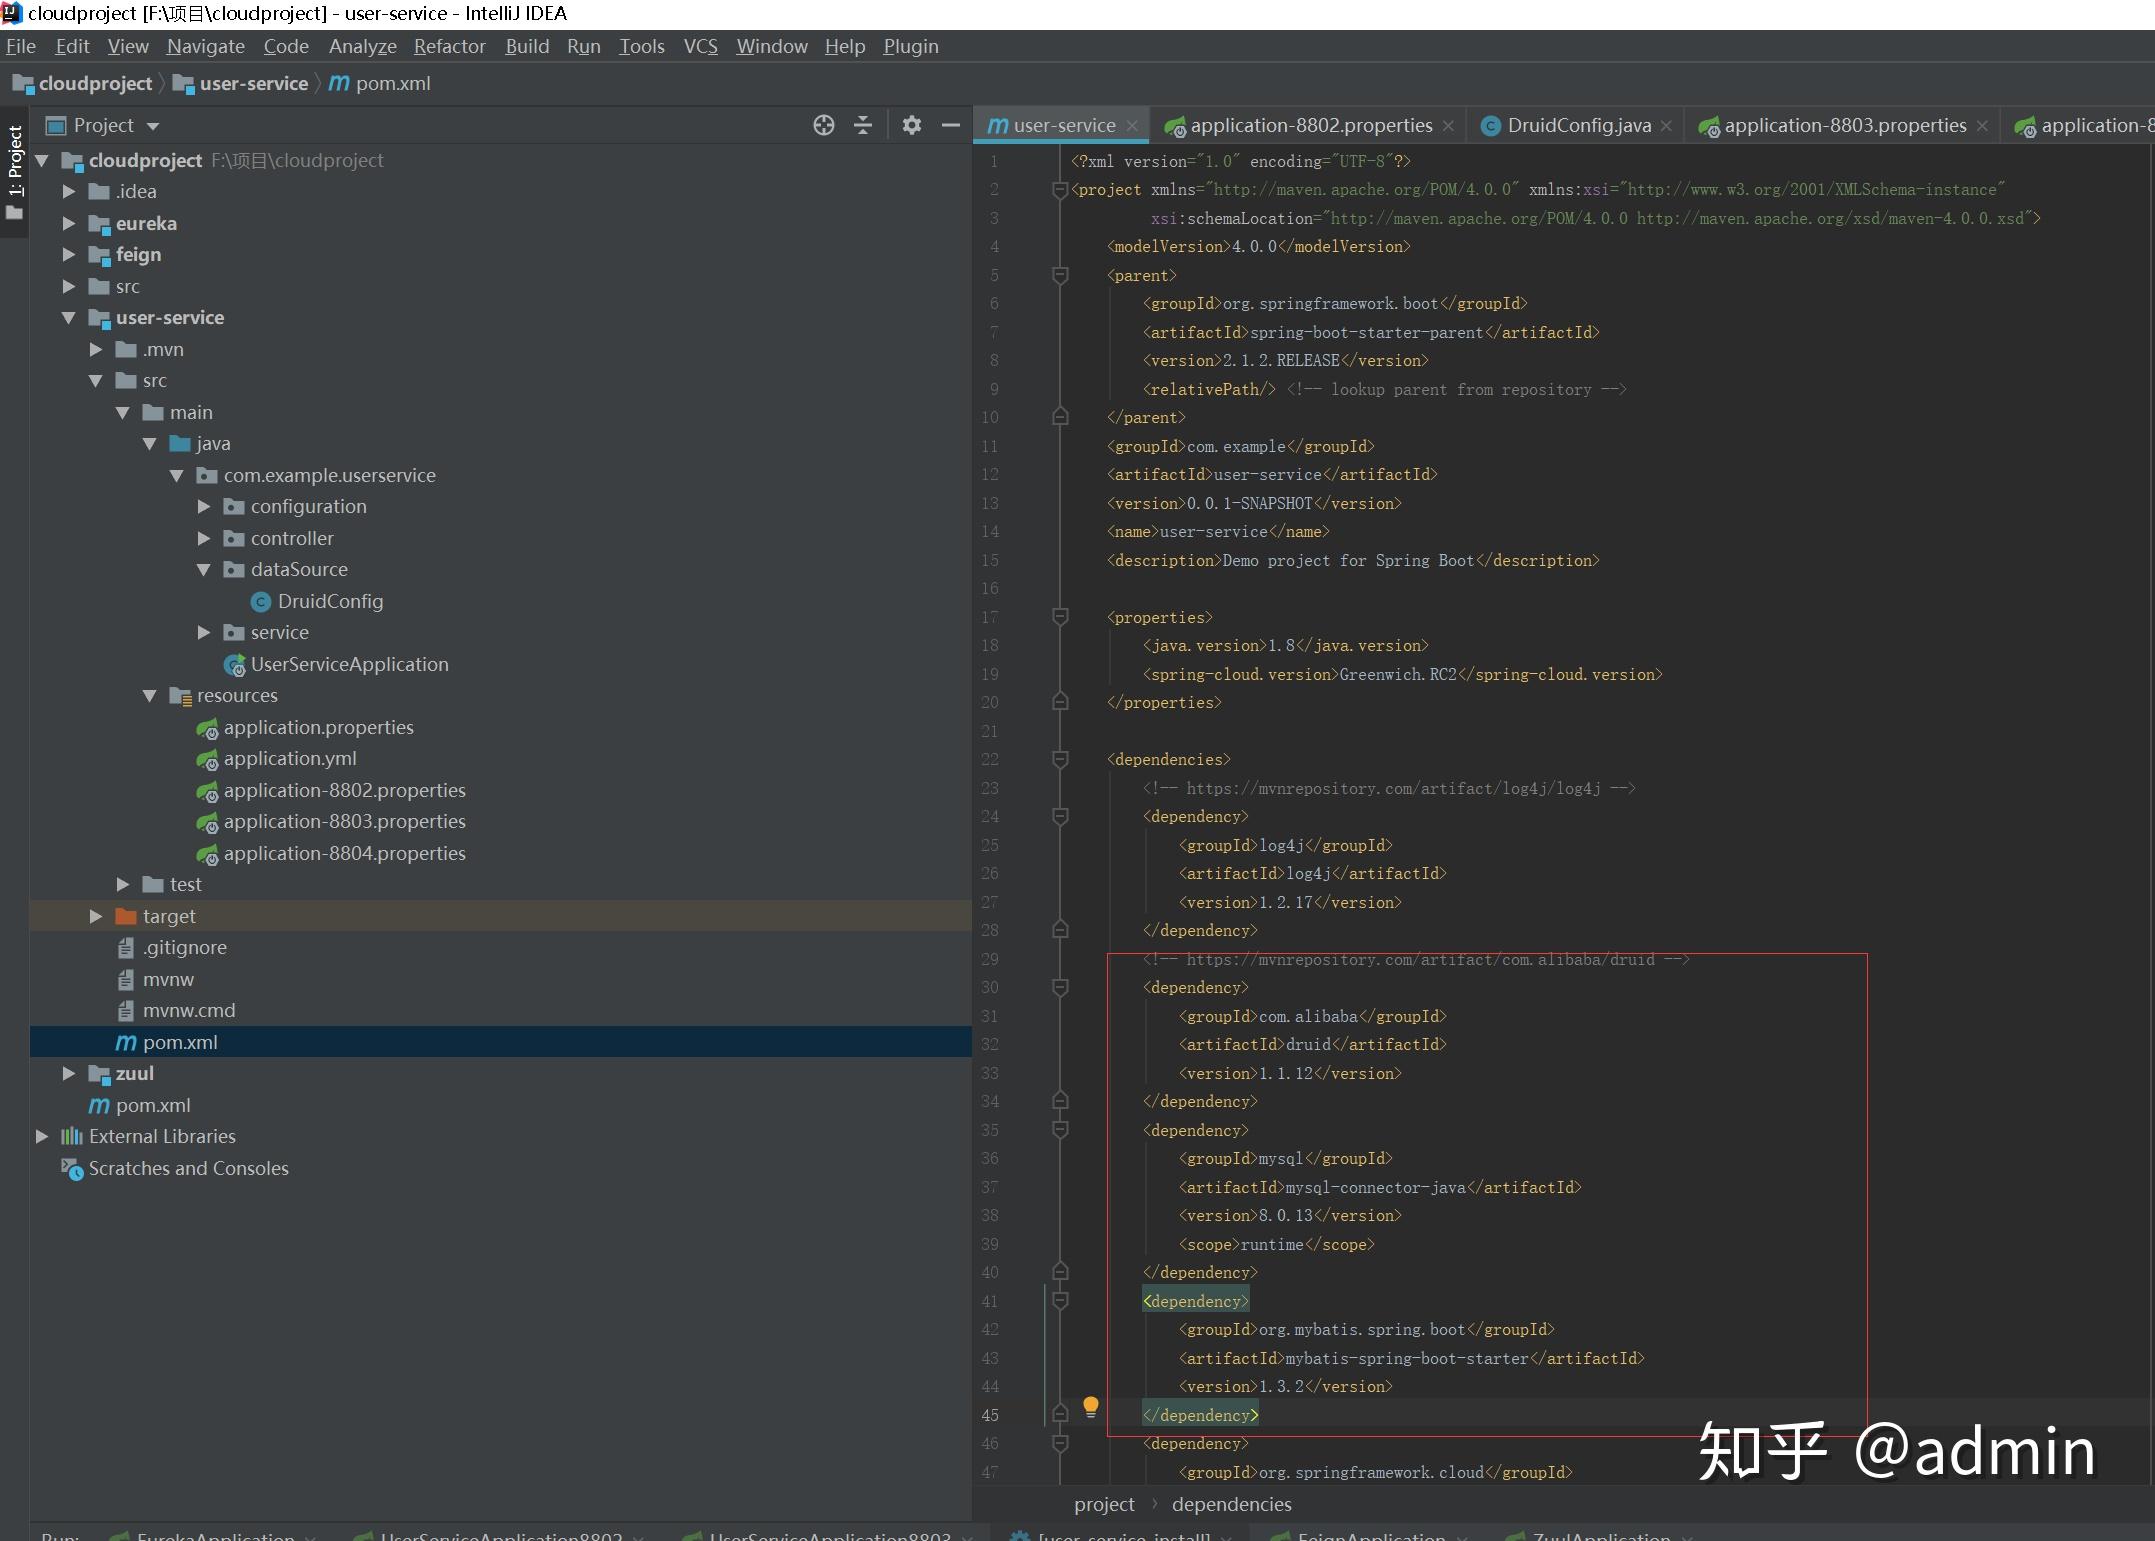This screenshot has height=1541, width=2155.
Task: Expand the target folder
Action: click(x=96, y=916)
